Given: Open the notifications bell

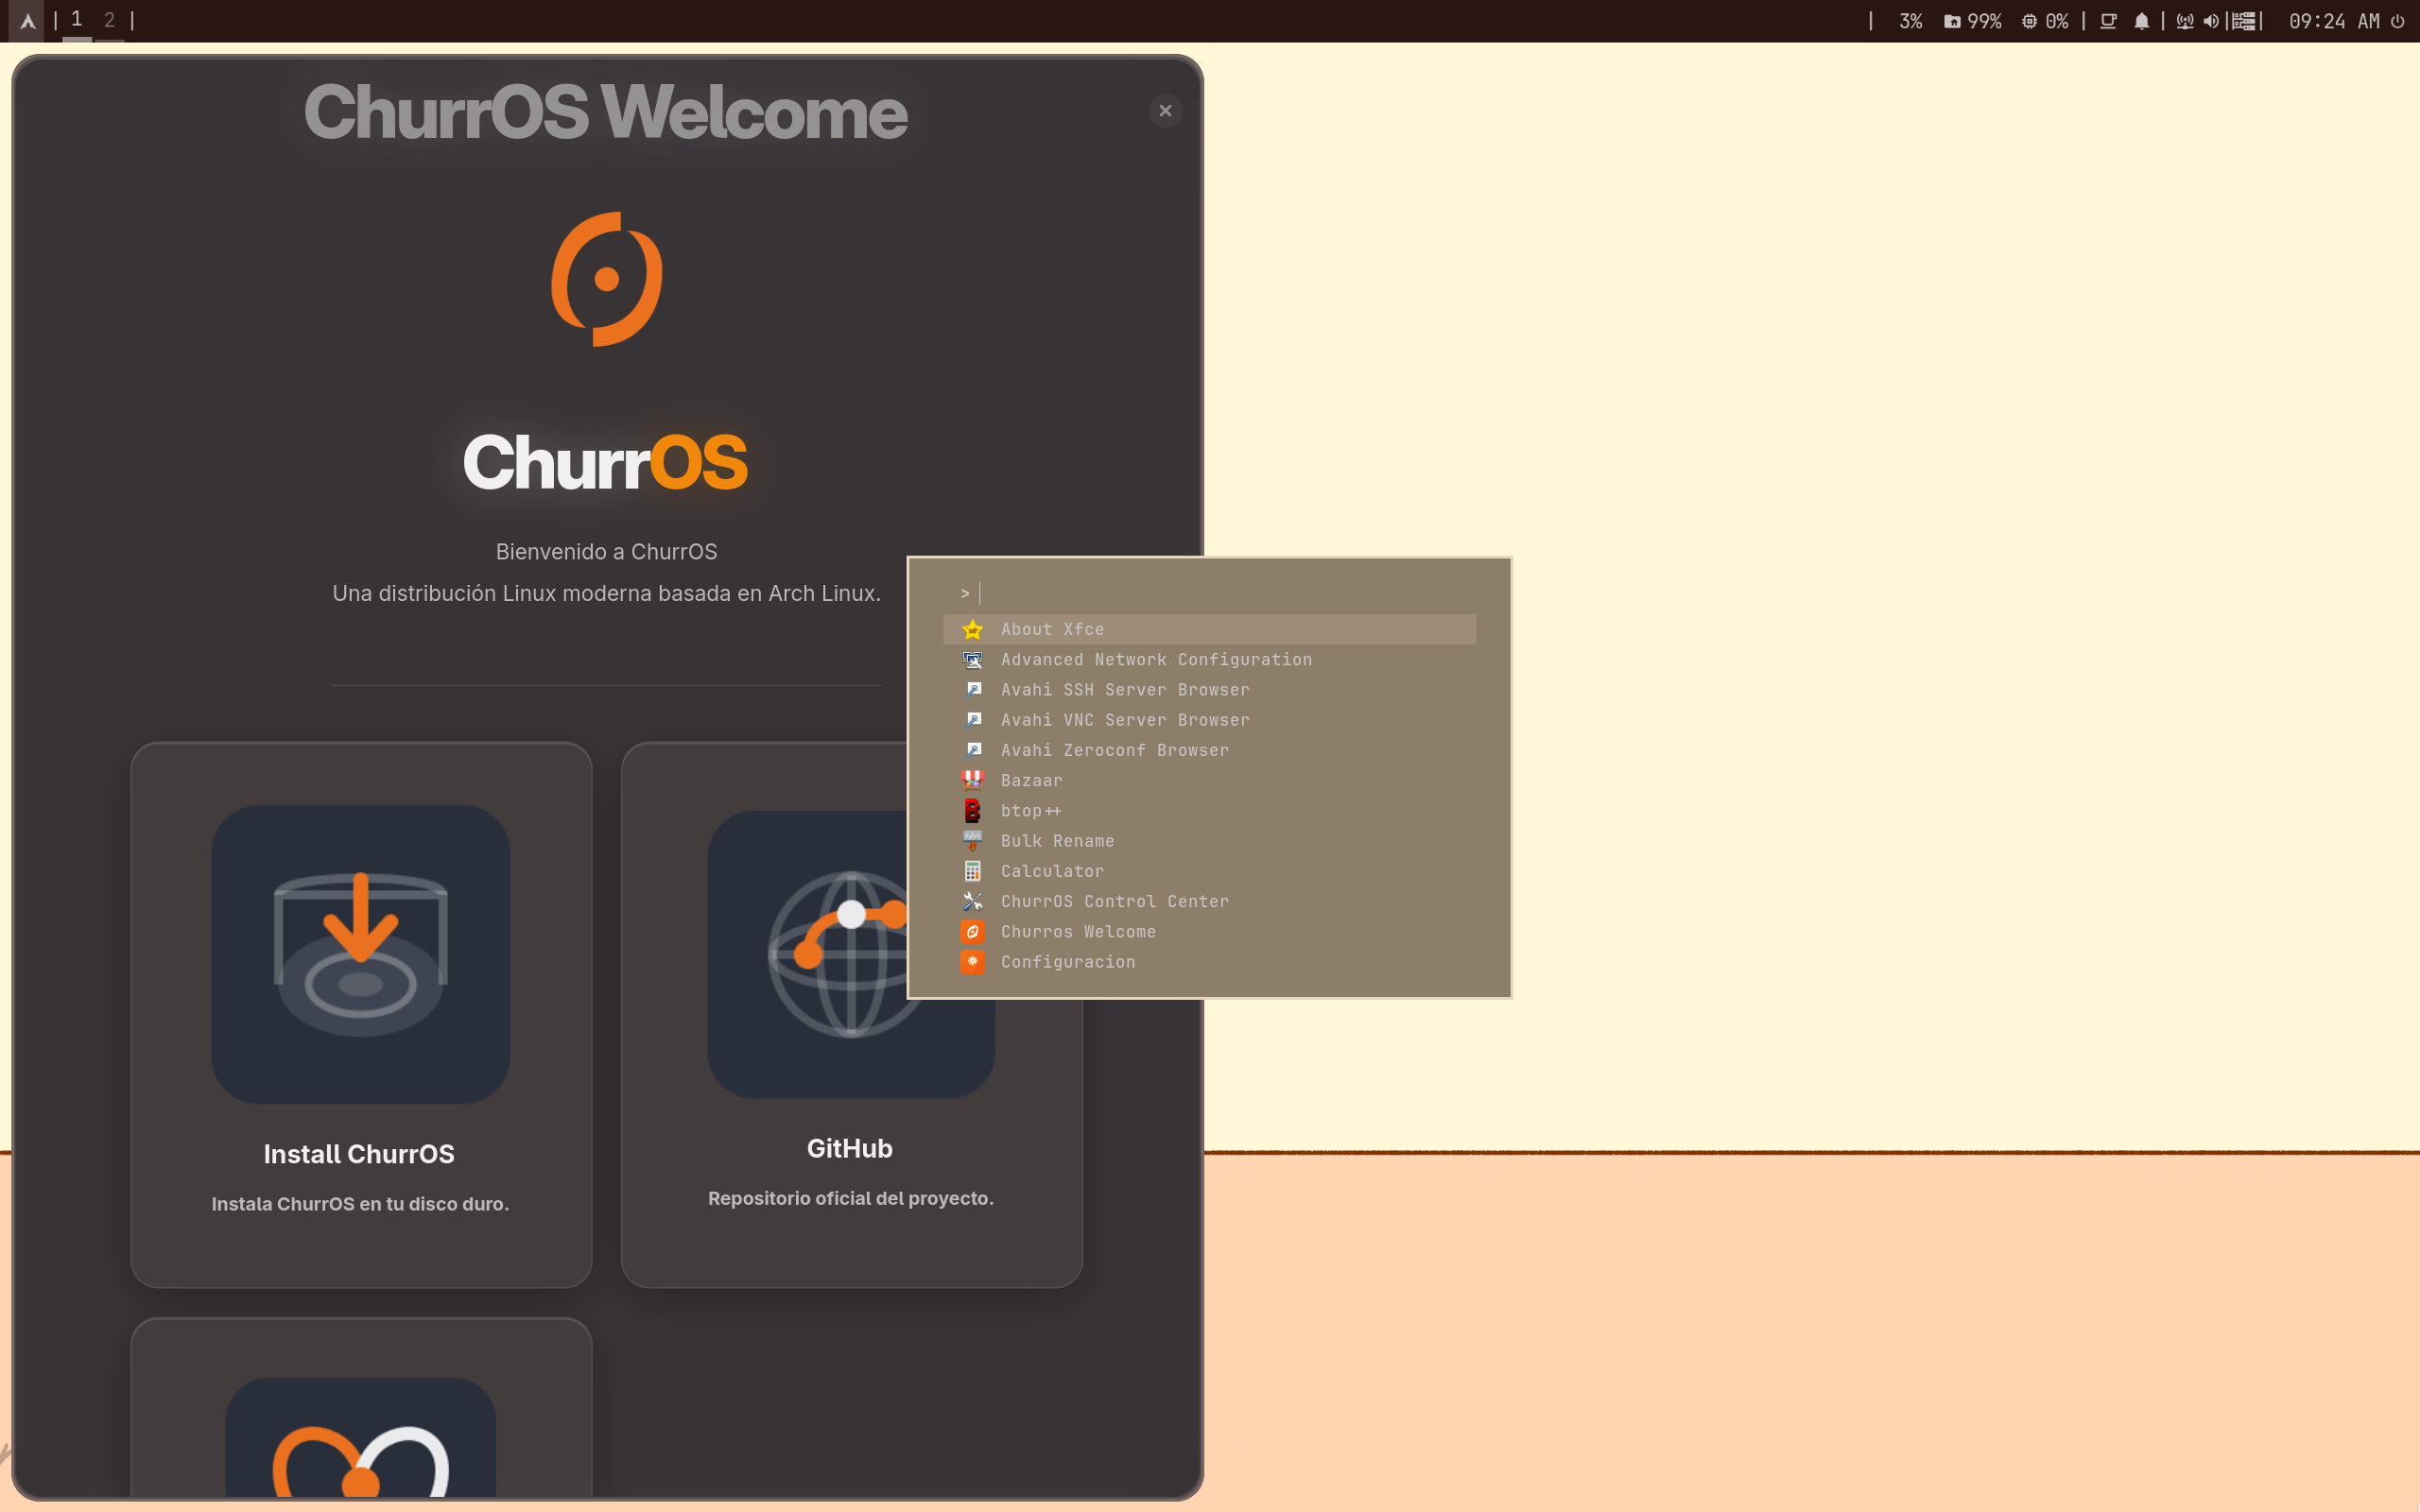Looking at the screenshot, I should point(2141,21).
